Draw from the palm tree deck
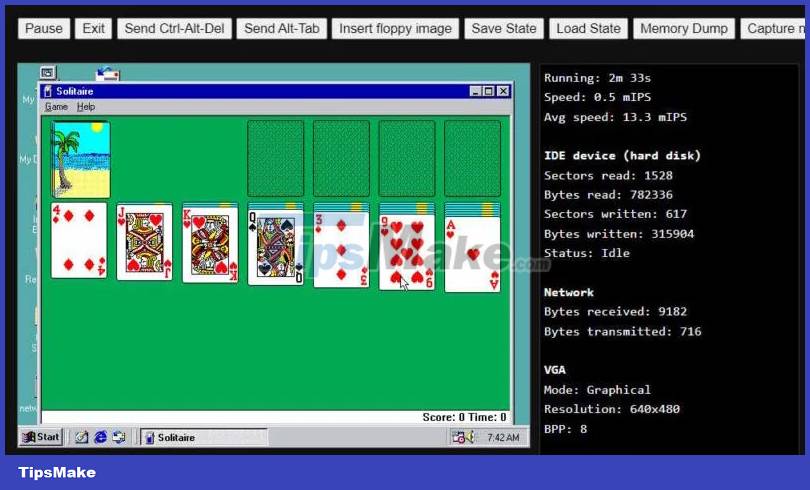Screen dimensions: 810x490 point(80,160)
